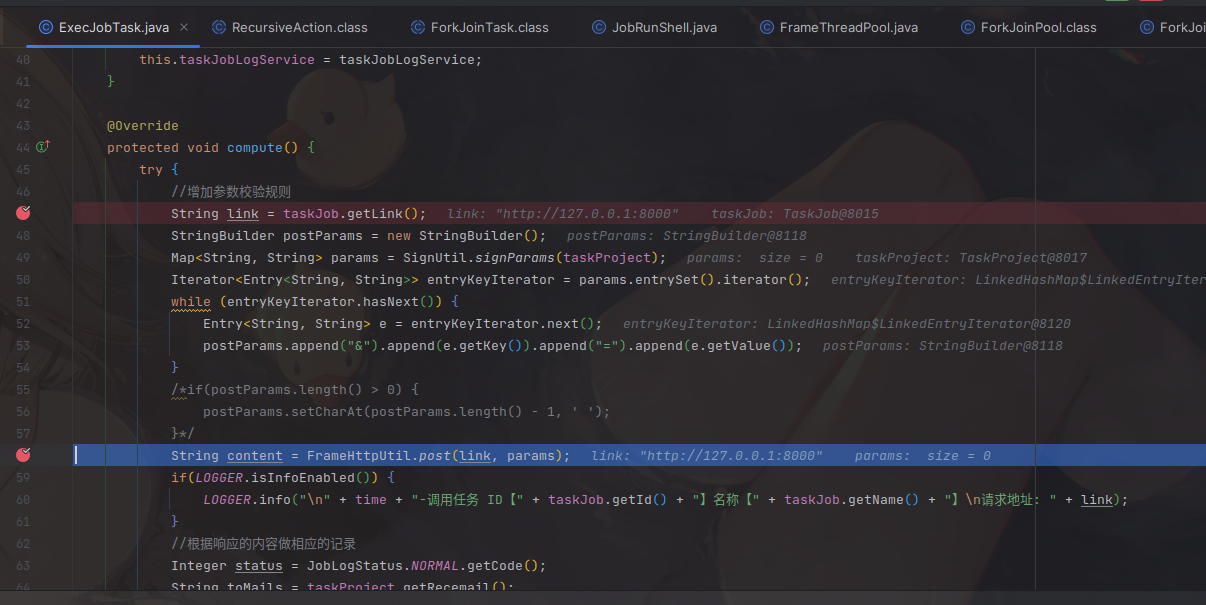Click the status variable on line 63

tap(259, 565)
